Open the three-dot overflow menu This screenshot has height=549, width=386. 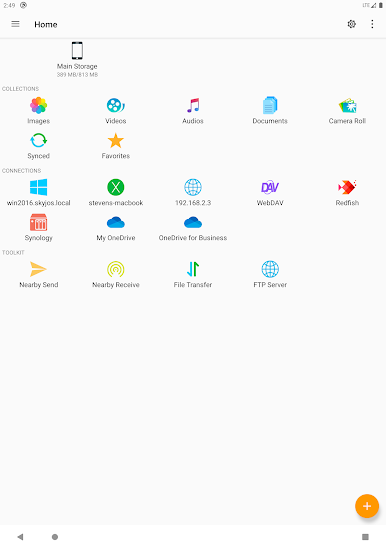pyautogui.click(x=372, y=24)
